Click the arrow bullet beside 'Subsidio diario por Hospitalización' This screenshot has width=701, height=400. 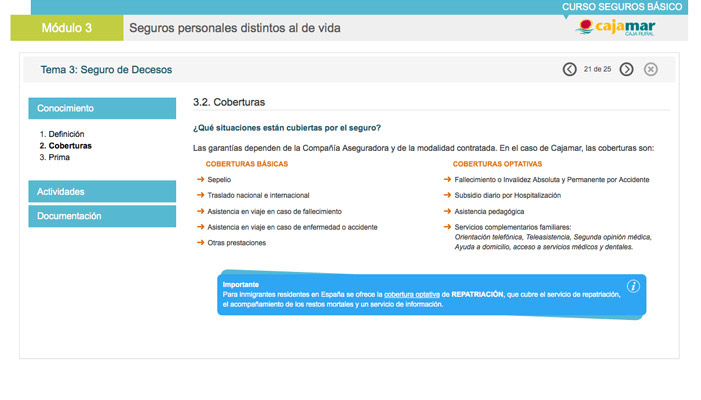tap(447, 195)
